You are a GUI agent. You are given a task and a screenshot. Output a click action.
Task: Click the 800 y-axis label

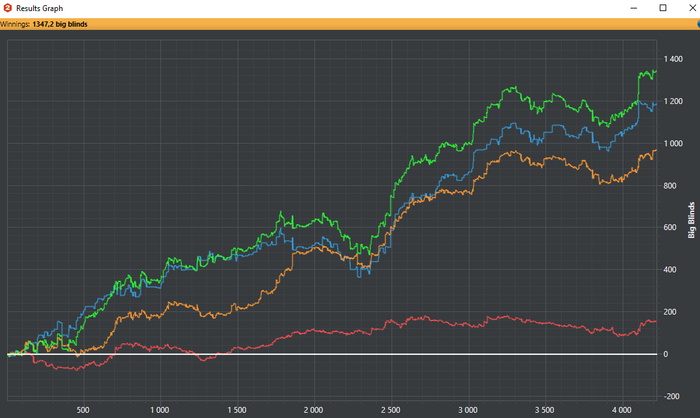tap(670, 186)
